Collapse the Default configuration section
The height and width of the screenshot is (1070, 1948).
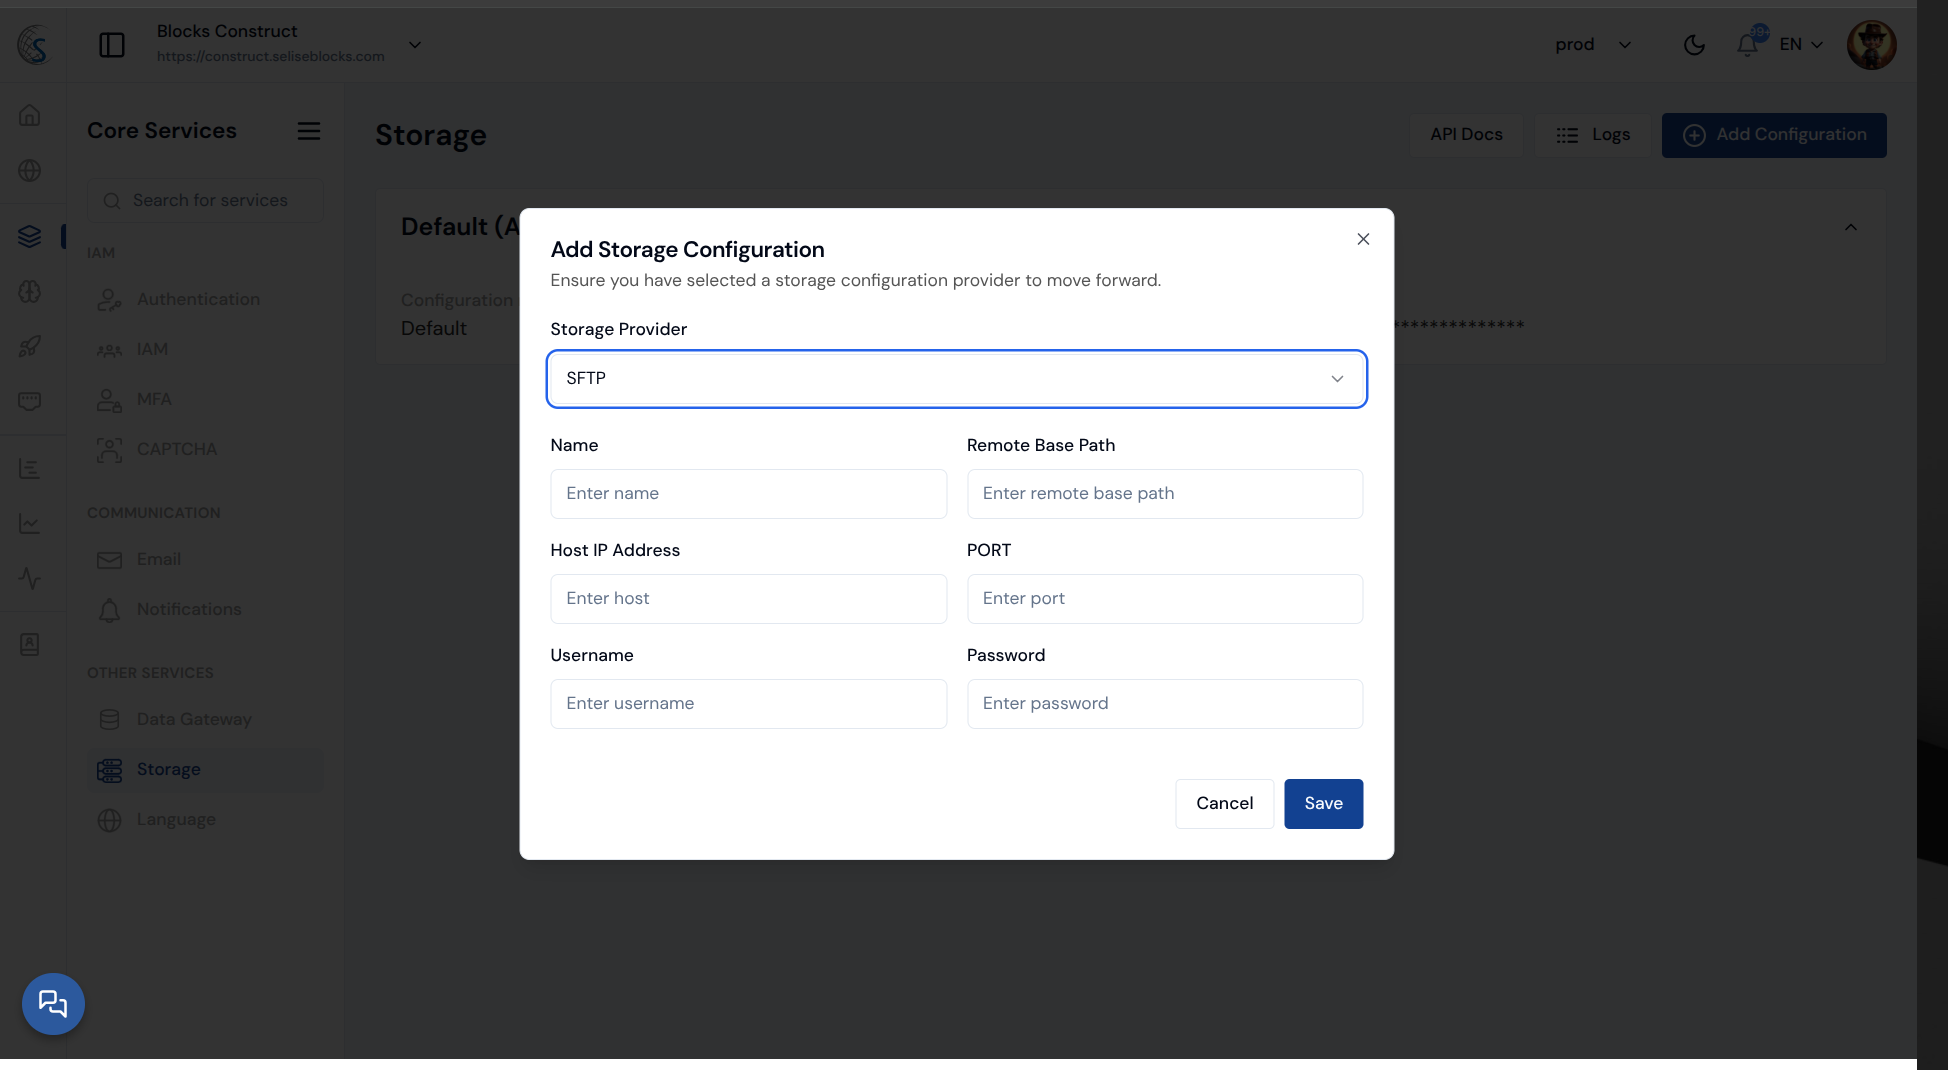coord(1850,228)
